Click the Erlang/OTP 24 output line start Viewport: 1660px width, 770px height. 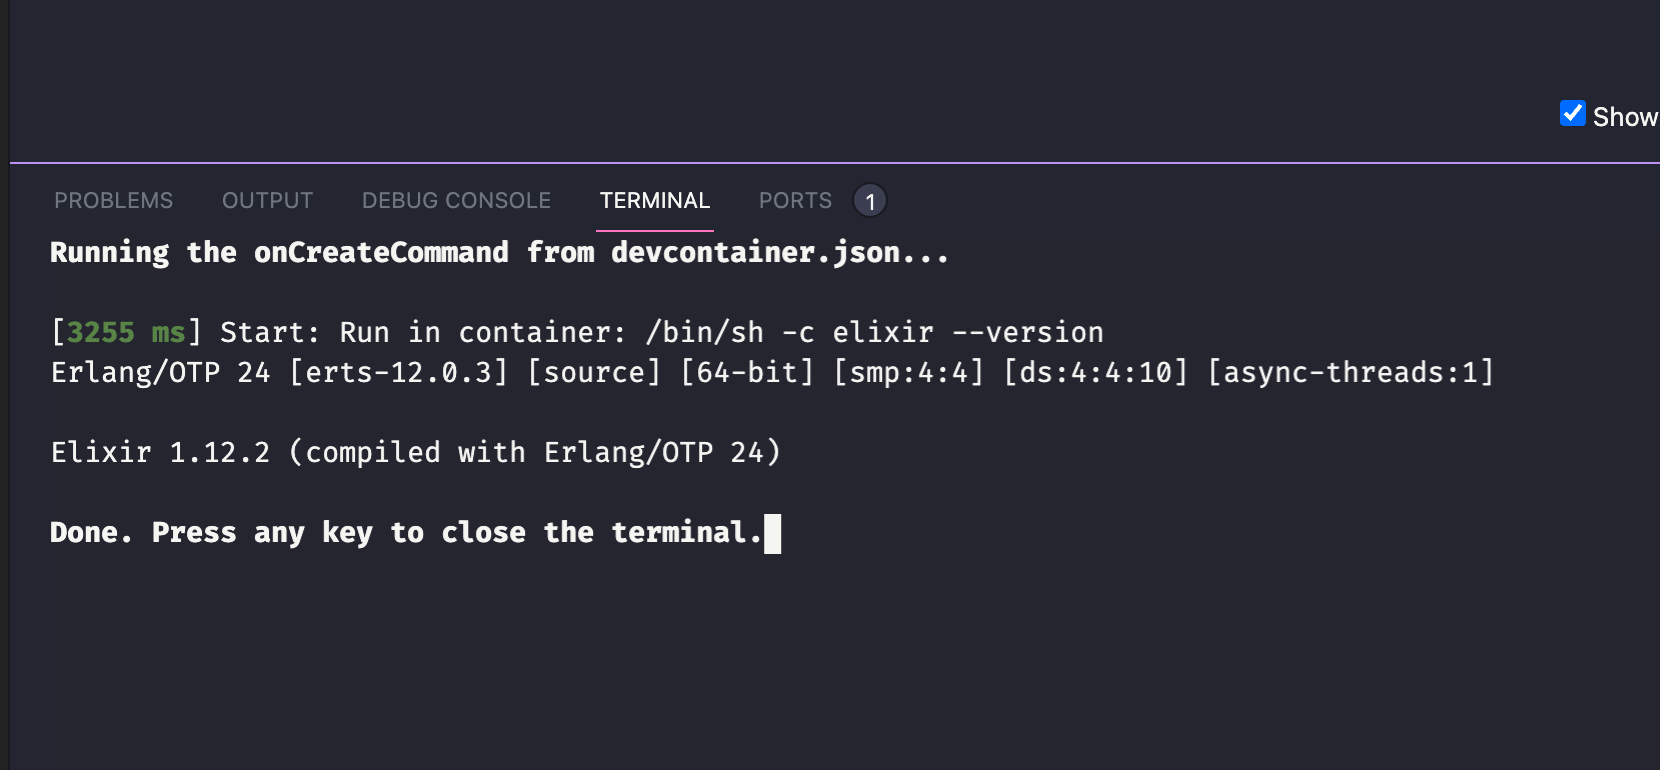[161, 373]
